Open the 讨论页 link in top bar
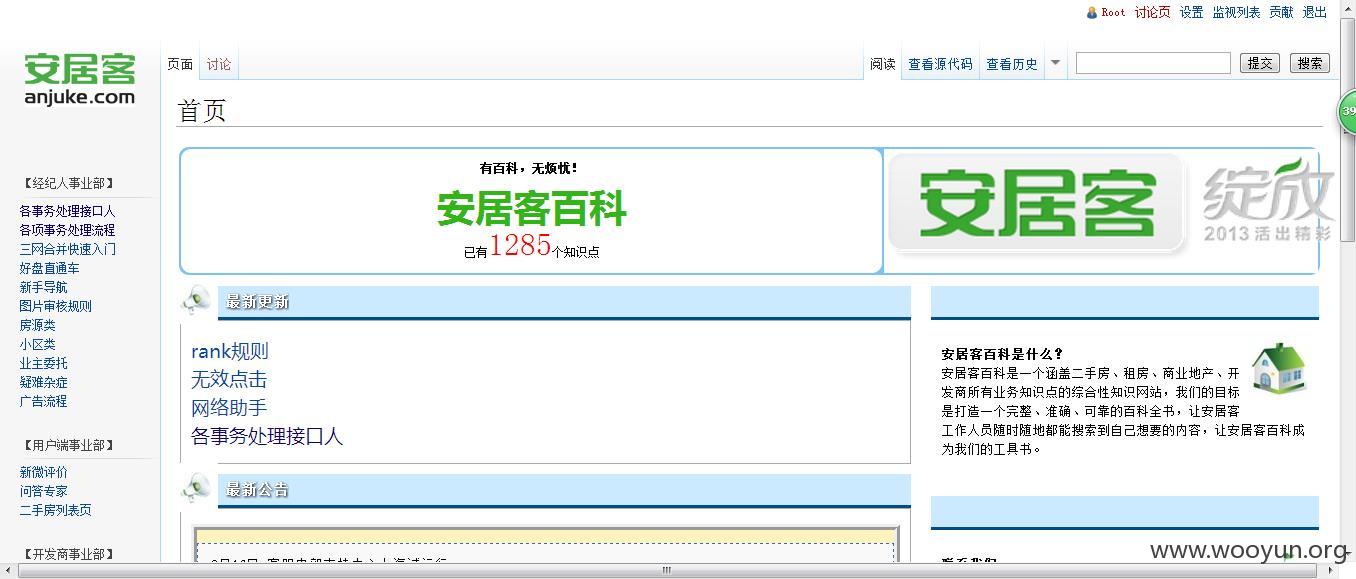 click(1152, 13)
